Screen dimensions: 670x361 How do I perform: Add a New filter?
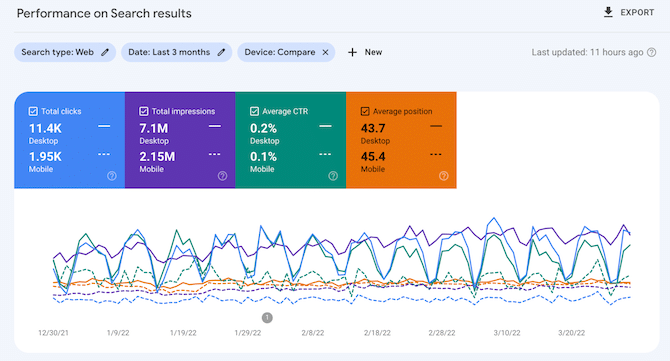click(x=373, y=52)
